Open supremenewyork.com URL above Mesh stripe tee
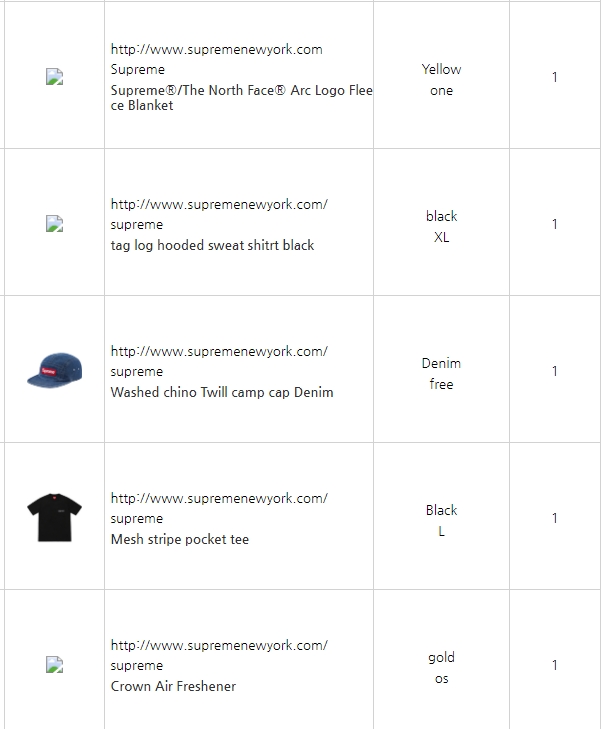 [x=219, y=498]
